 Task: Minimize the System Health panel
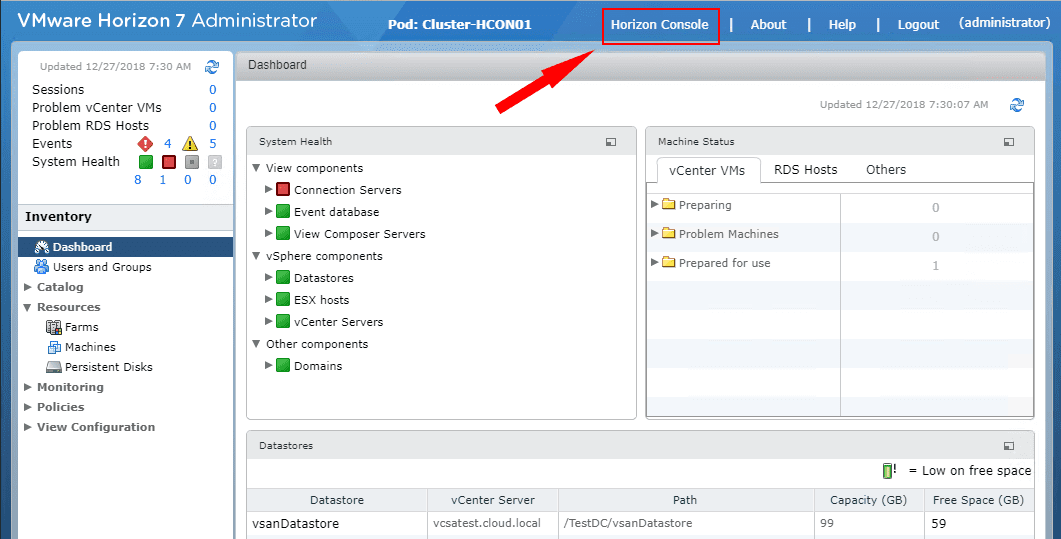611,142
